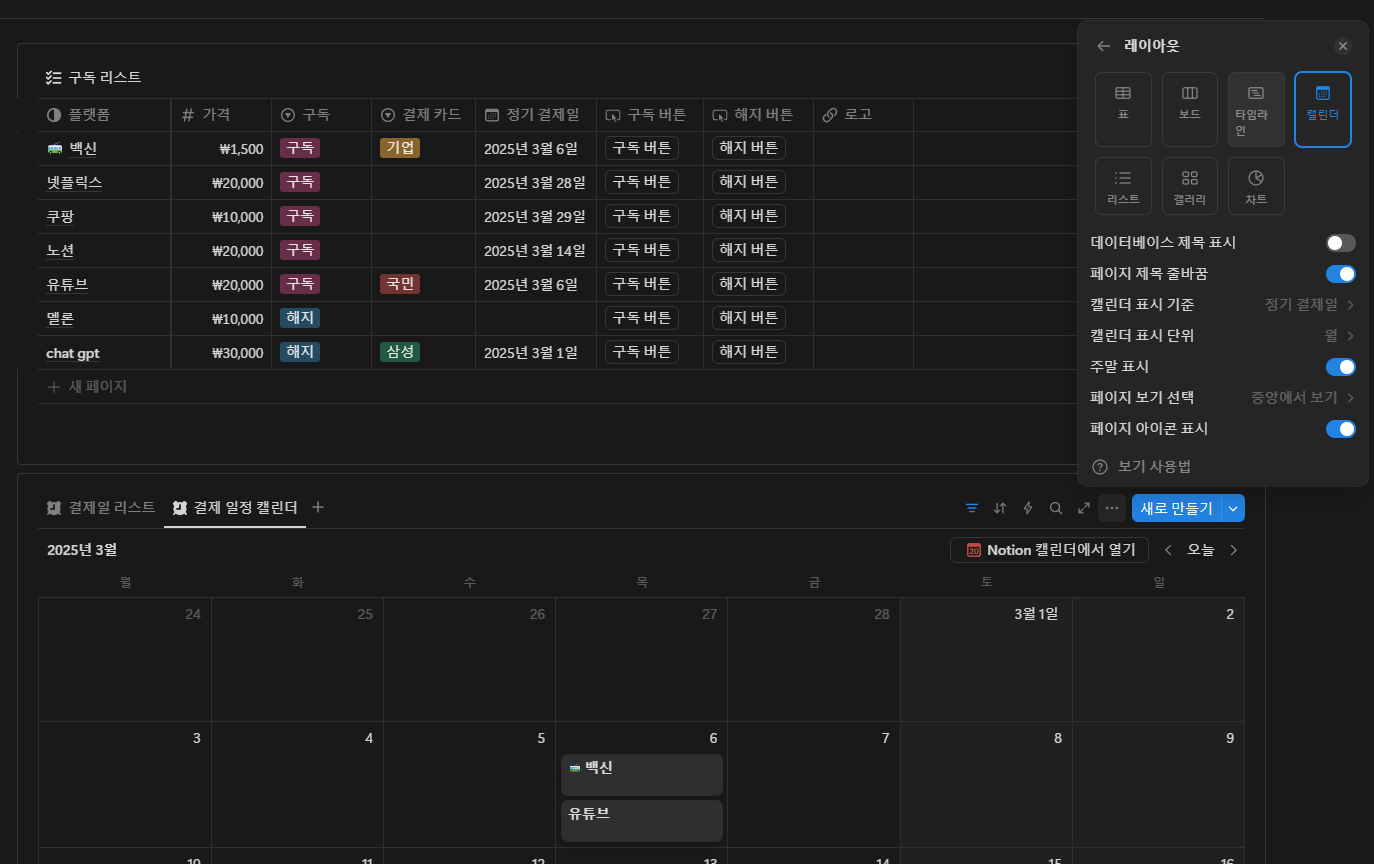Image resolution: width=1374 pixels, height=864 pixels.
Task: Add a new view with plus icon
Action: 318,507
